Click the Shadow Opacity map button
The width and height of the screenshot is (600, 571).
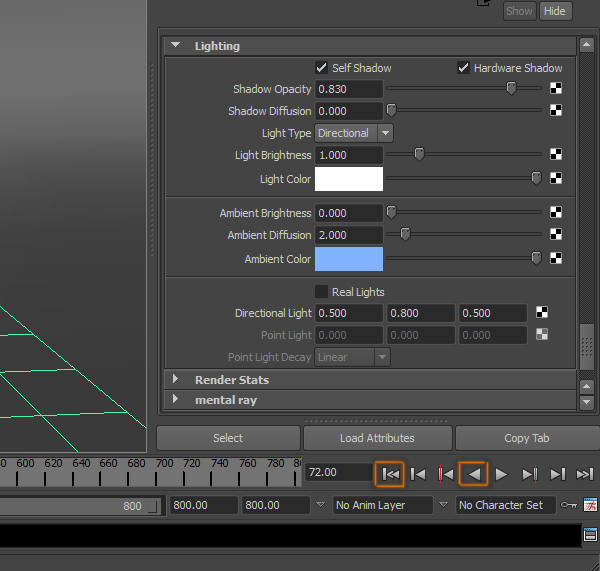(x=556, y=89)
